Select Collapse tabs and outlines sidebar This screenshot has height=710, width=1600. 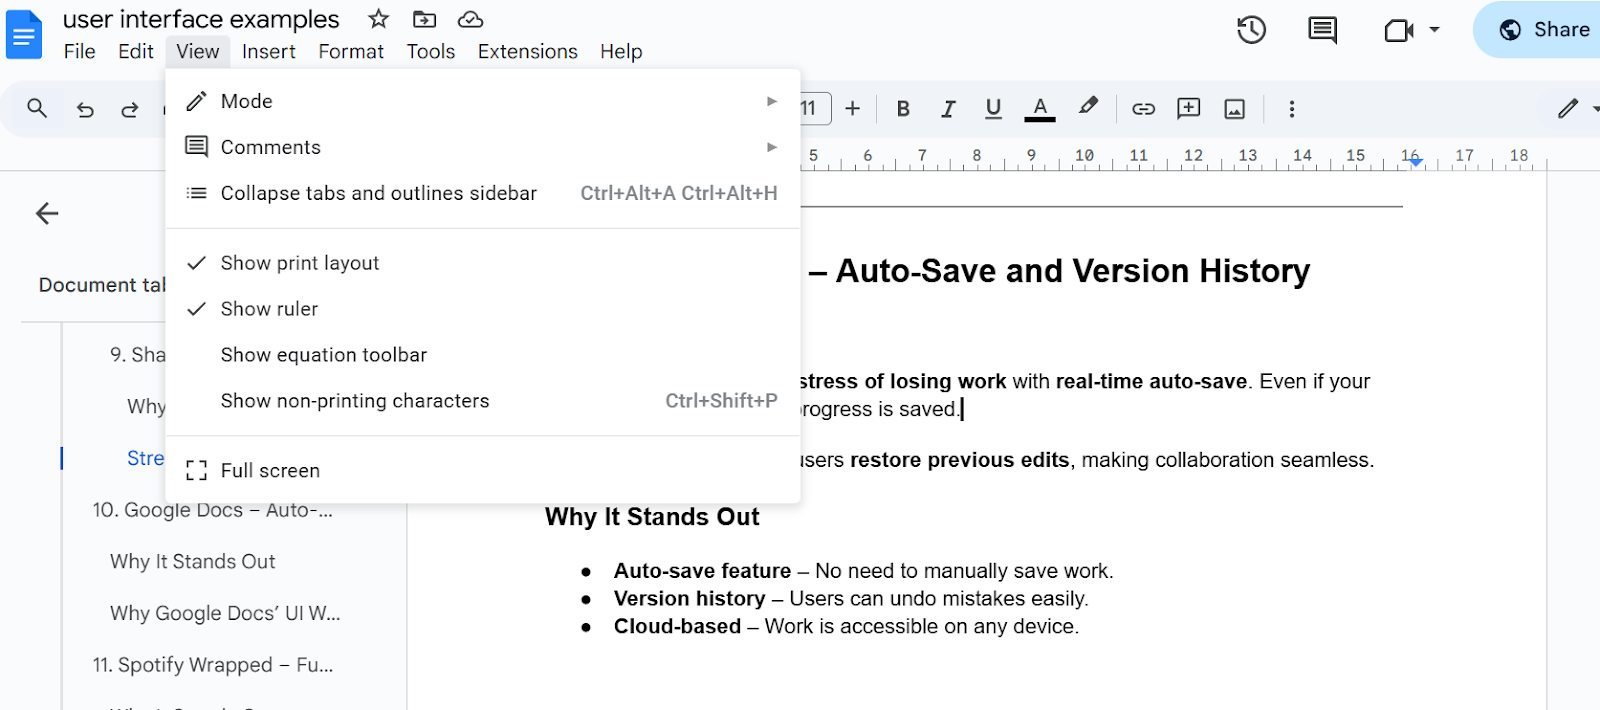pyautogui.click(x=483, y=193)
